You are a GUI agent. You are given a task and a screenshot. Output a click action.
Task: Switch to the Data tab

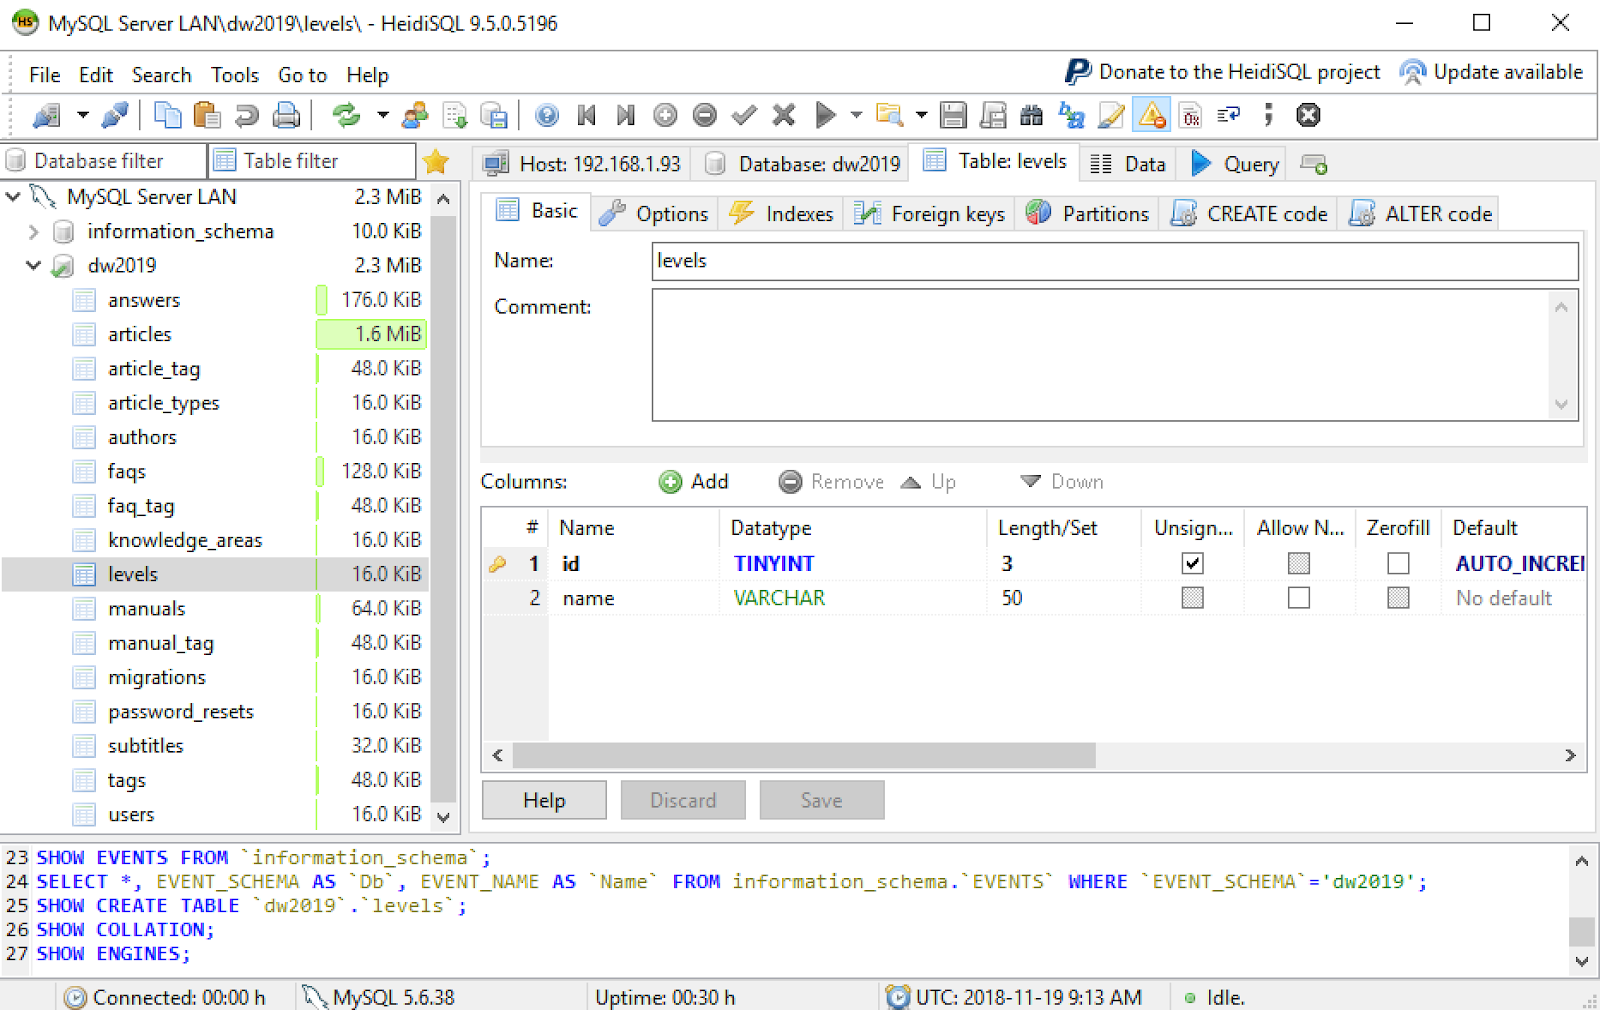pyautogui.click(x=1128, y=164)
